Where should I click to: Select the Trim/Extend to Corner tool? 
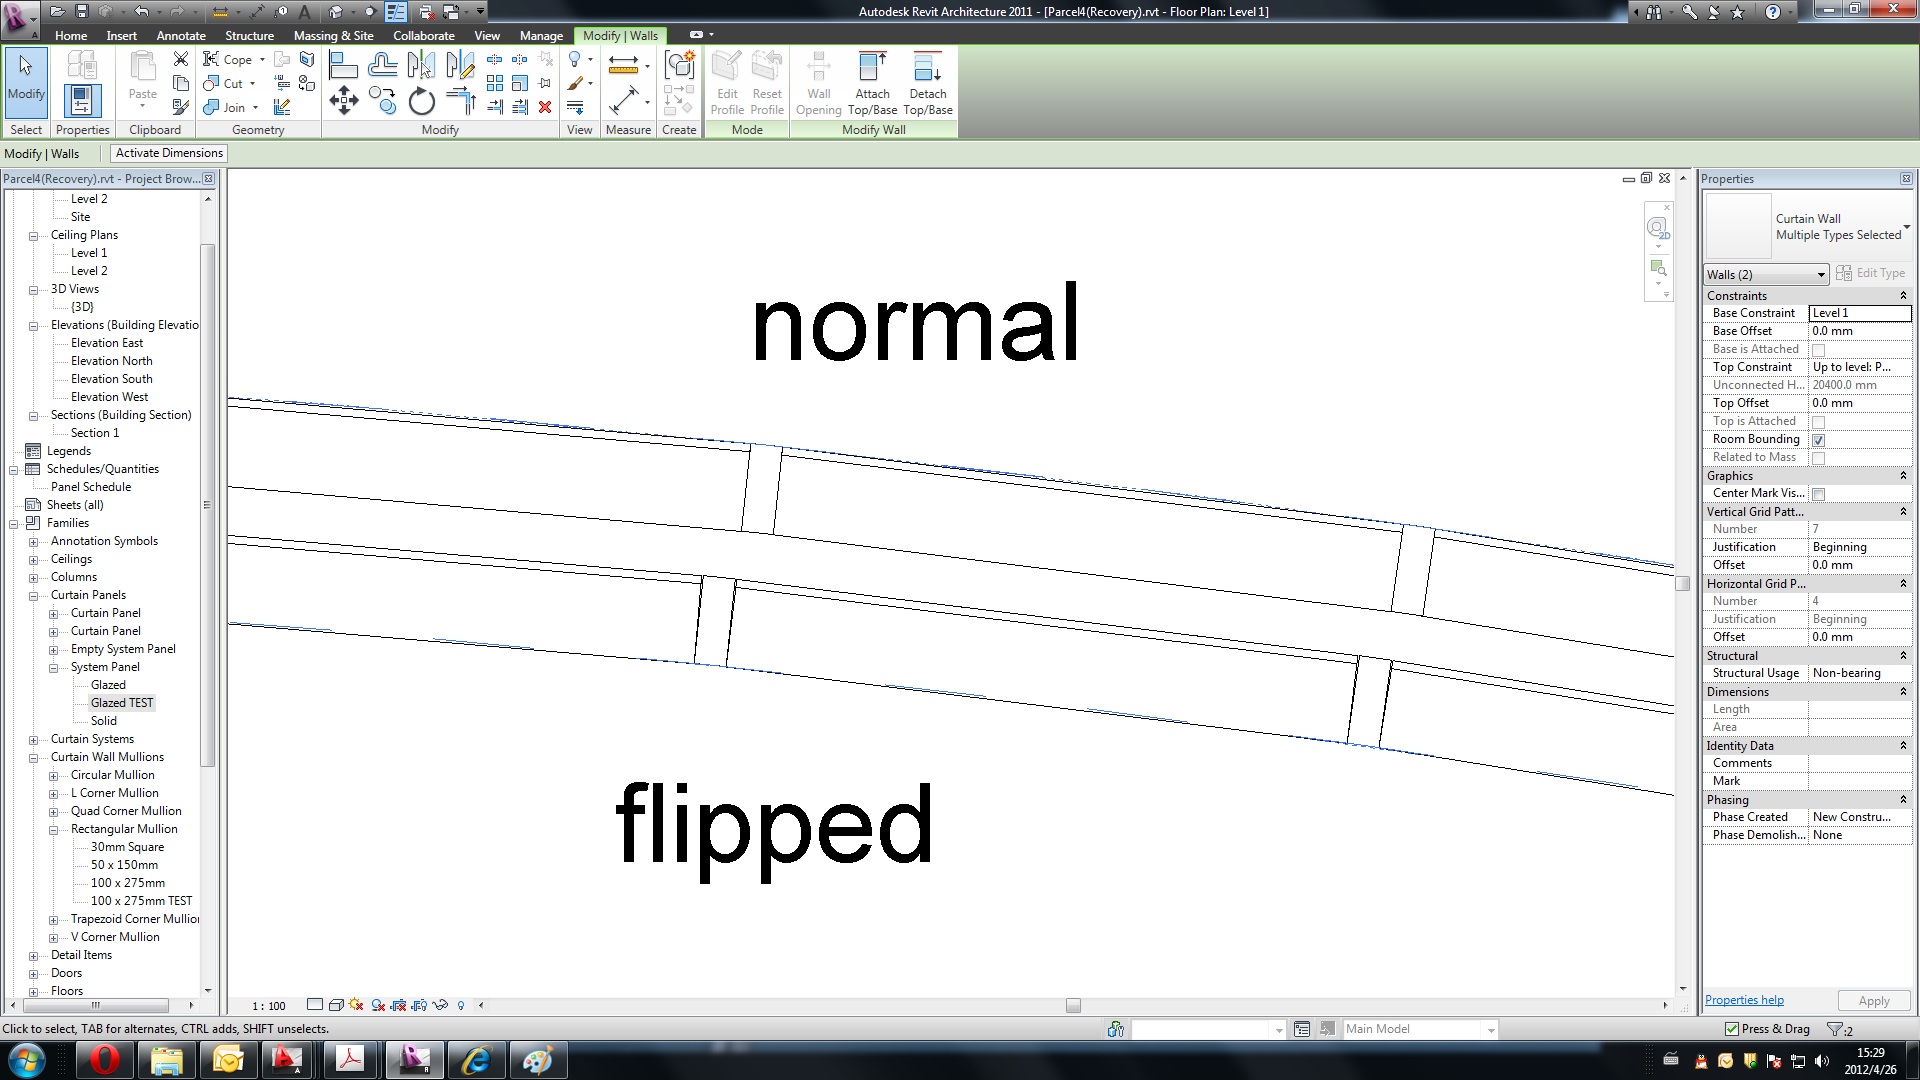(461, 100)
